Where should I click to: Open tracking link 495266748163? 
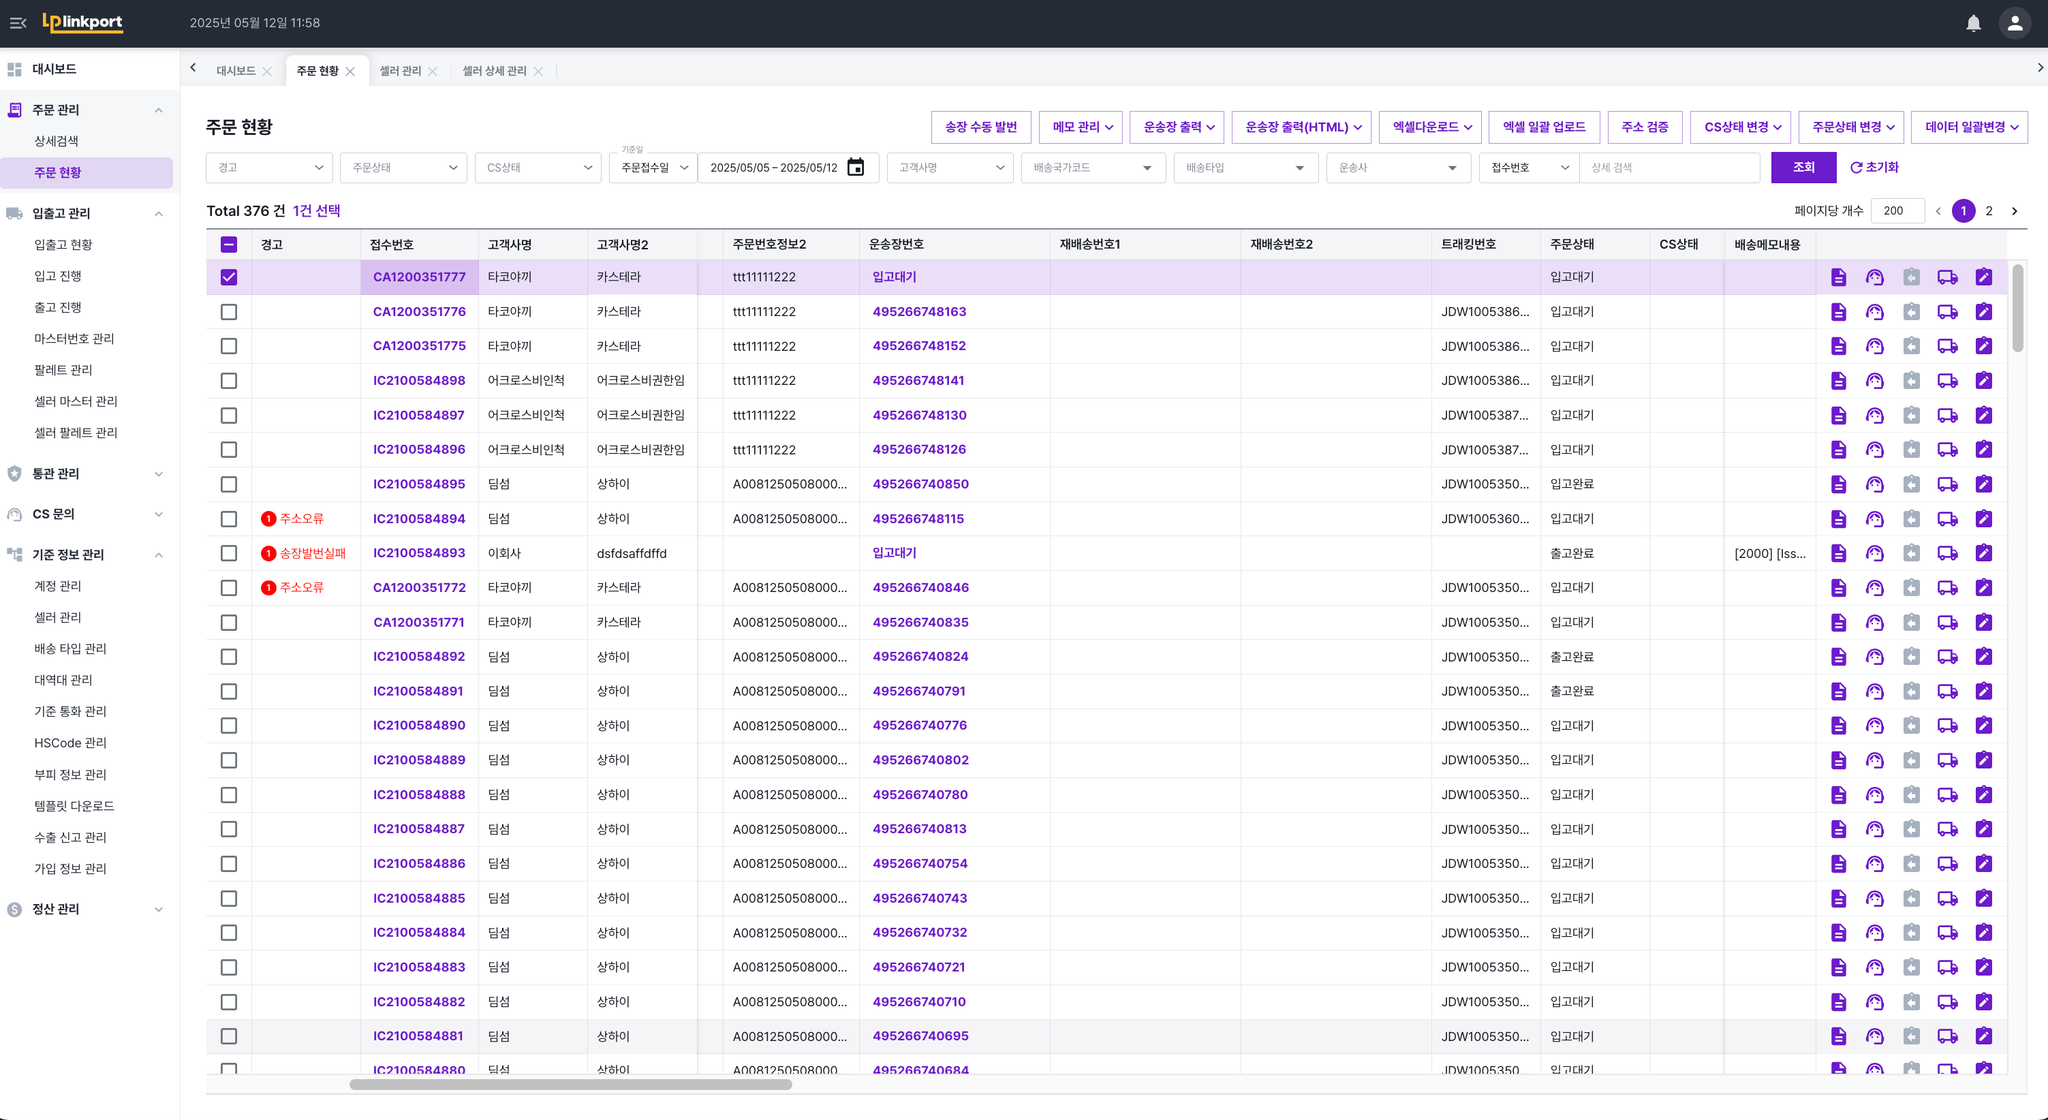click(x=919, y=312)
